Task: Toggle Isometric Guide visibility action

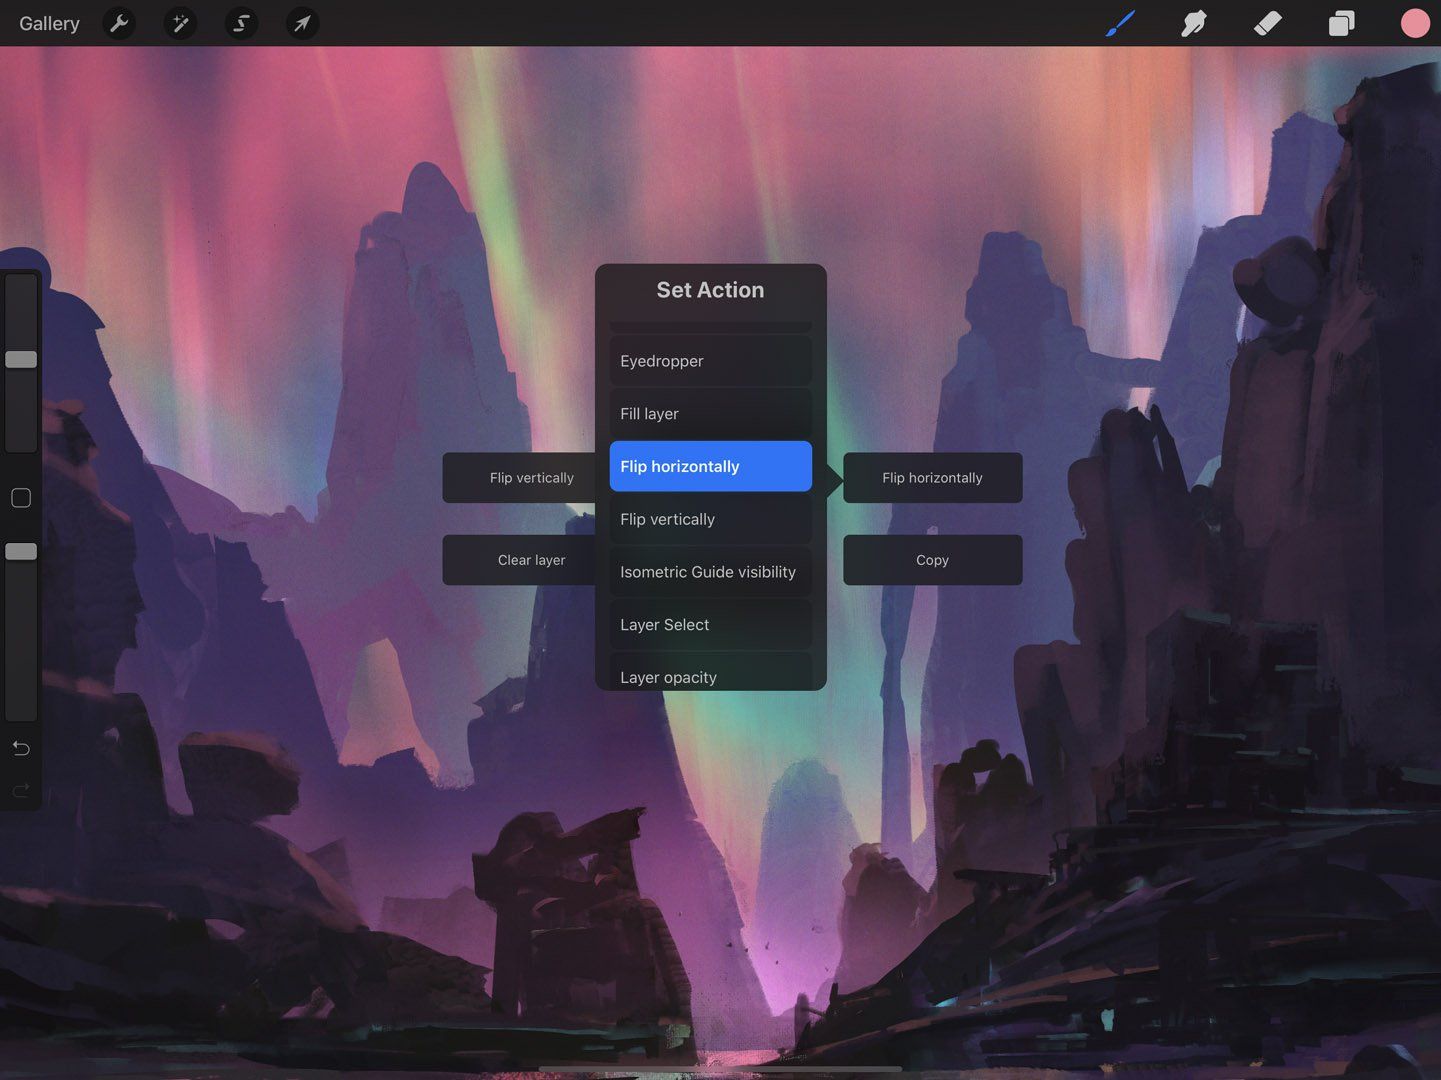Action: 709,571
